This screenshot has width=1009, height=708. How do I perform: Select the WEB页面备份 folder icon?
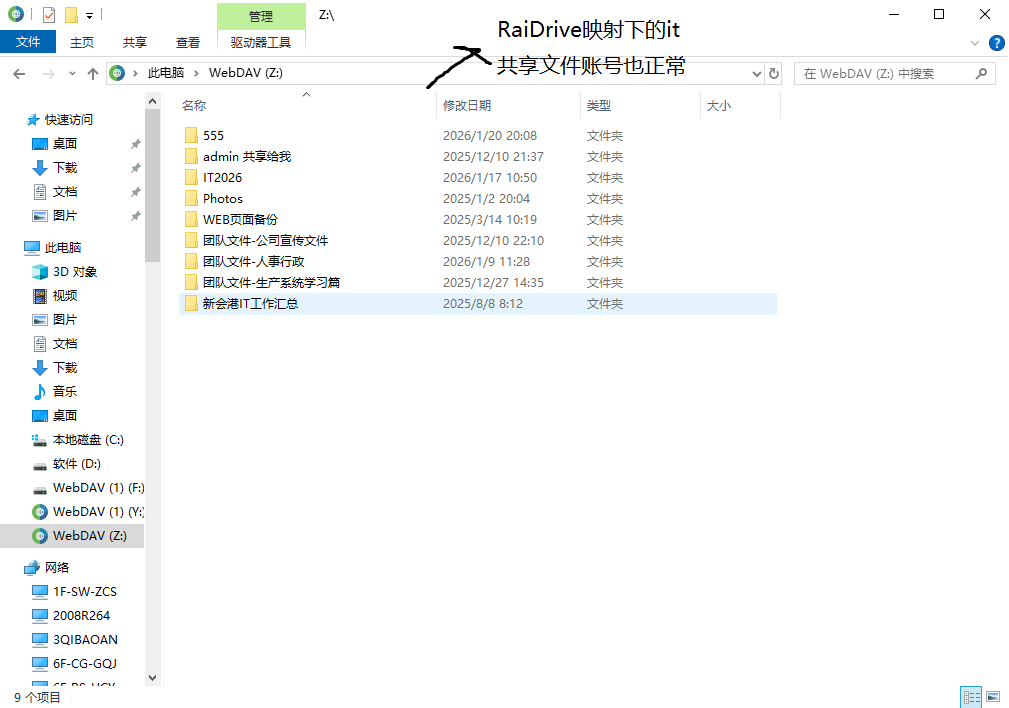(190, 219)
